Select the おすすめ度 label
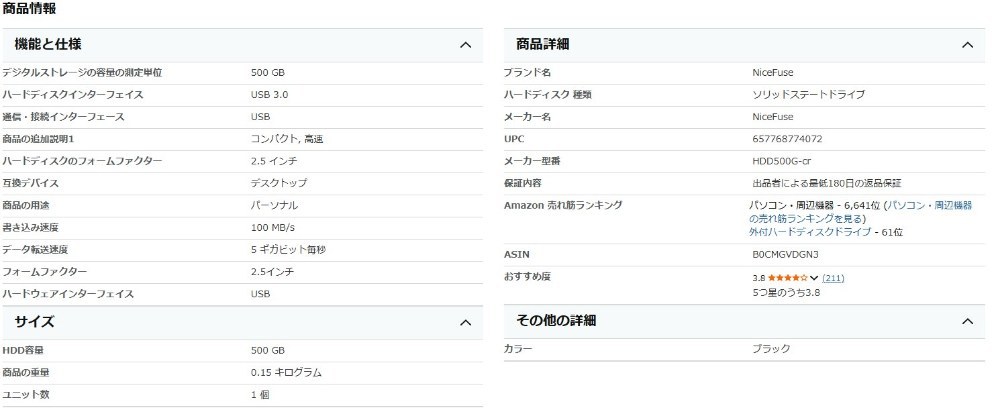This screenshot has height=412, width=1000. point(527,277)
